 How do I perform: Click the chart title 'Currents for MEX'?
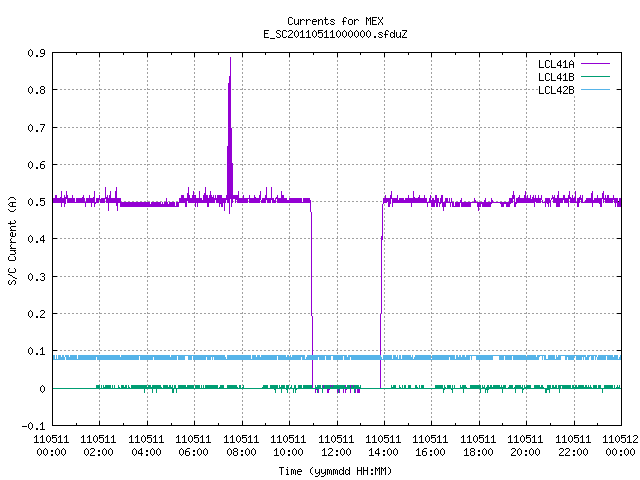click(335, 21)
